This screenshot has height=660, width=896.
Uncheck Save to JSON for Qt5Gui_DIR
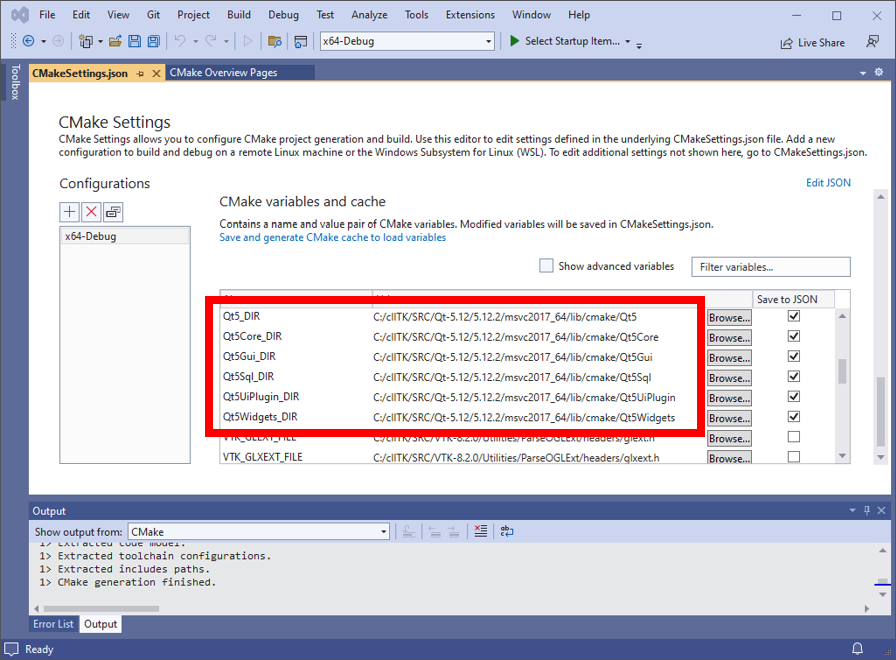[794, 356]
